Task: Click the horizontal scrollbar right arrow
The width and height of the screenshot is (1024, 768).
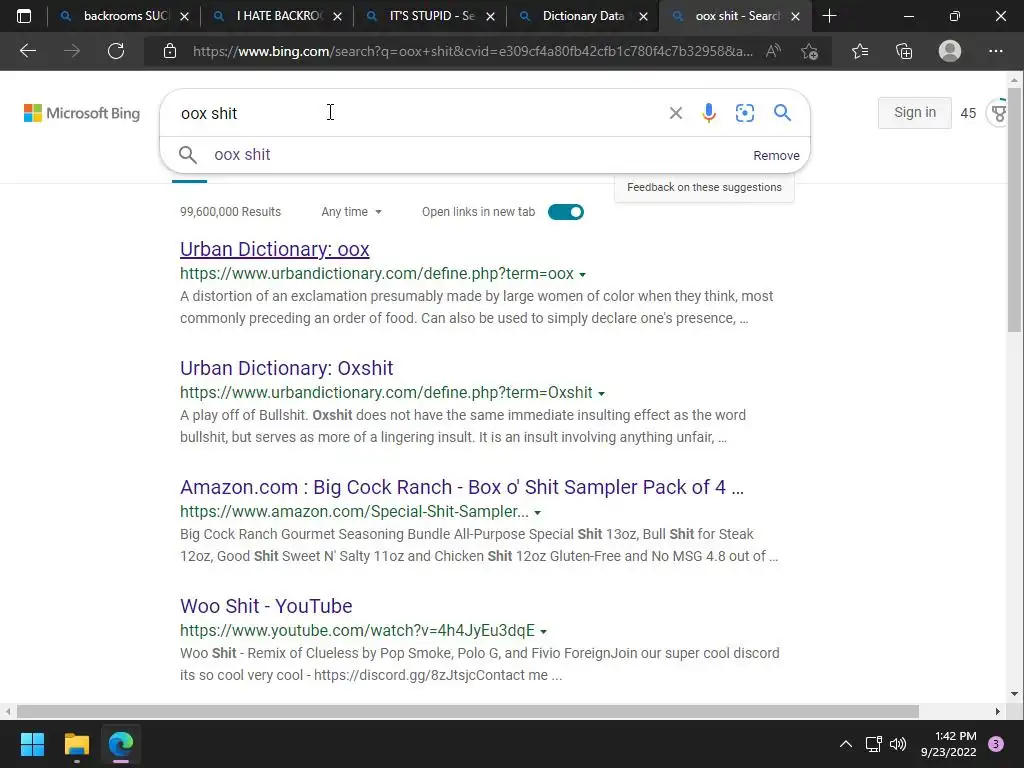Action: point(997,711)
